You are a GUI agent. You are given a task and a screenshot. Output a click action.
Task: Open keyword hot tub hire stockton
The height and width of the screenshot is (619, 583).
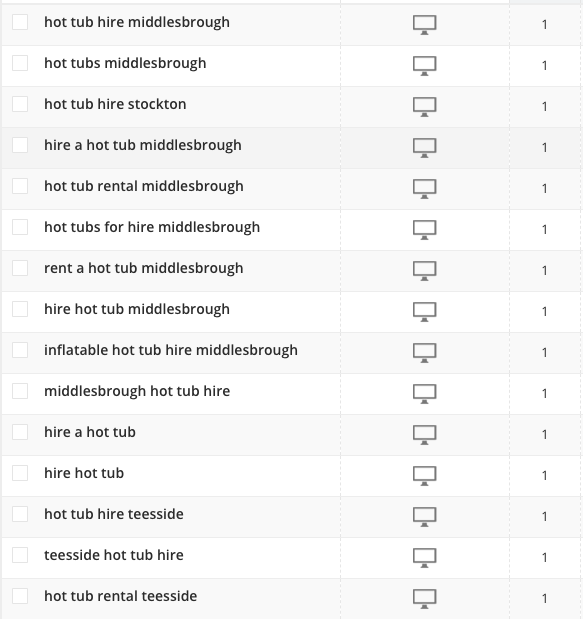point(115,104)
